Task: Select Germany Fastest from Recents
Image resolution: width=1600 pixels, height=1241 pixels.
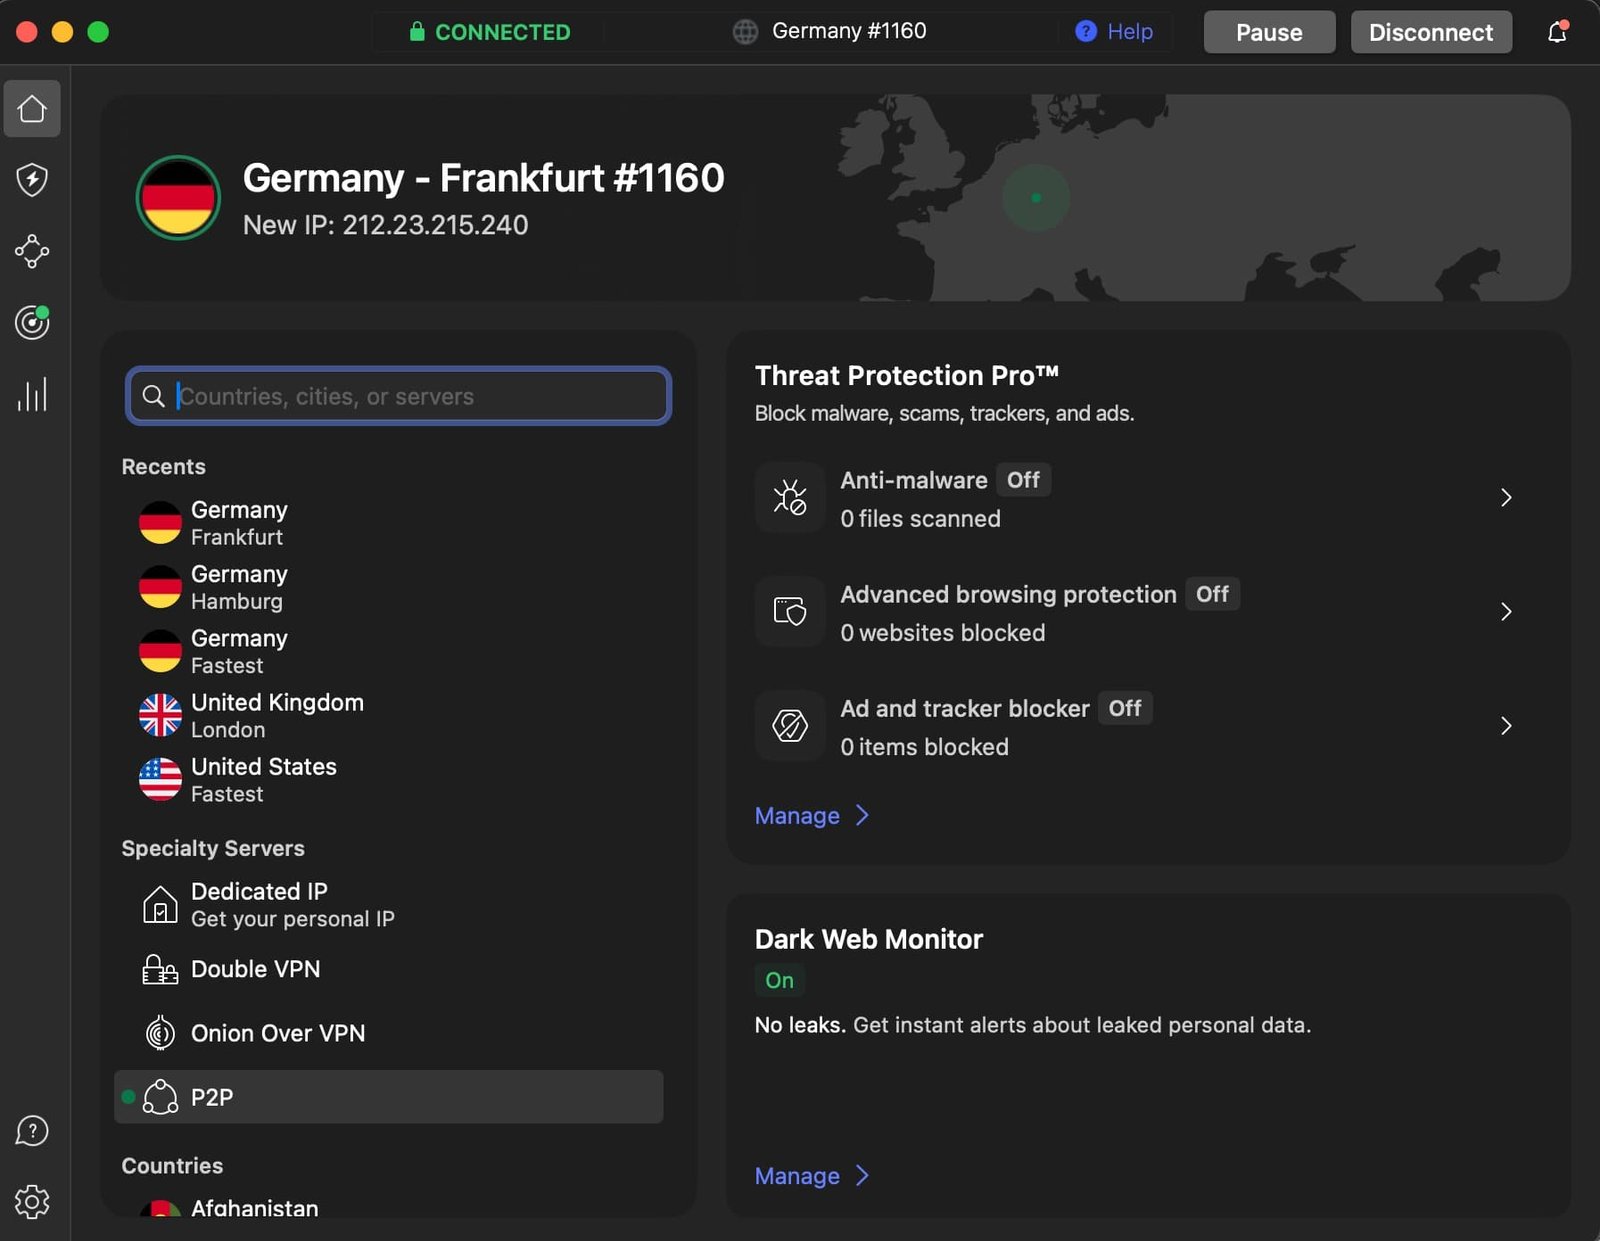Action: coord(390,651)
